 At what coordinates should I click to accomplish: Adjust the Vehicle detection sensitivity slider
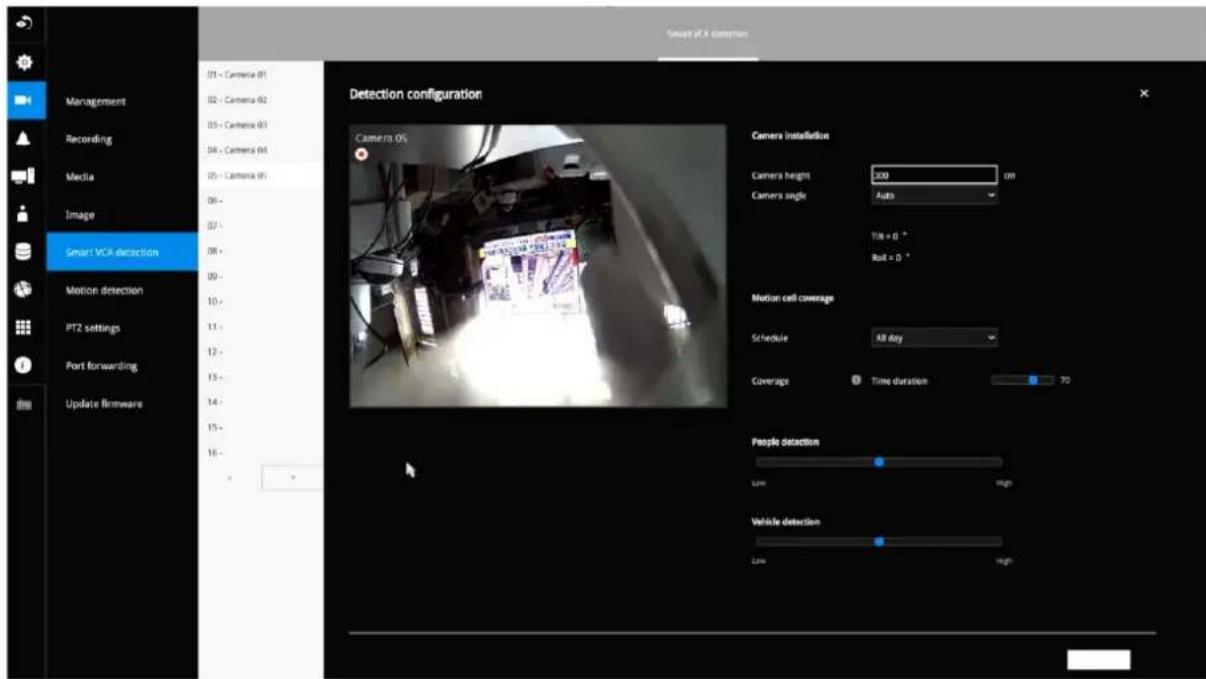pyautogui.click(x=878, y=541)
